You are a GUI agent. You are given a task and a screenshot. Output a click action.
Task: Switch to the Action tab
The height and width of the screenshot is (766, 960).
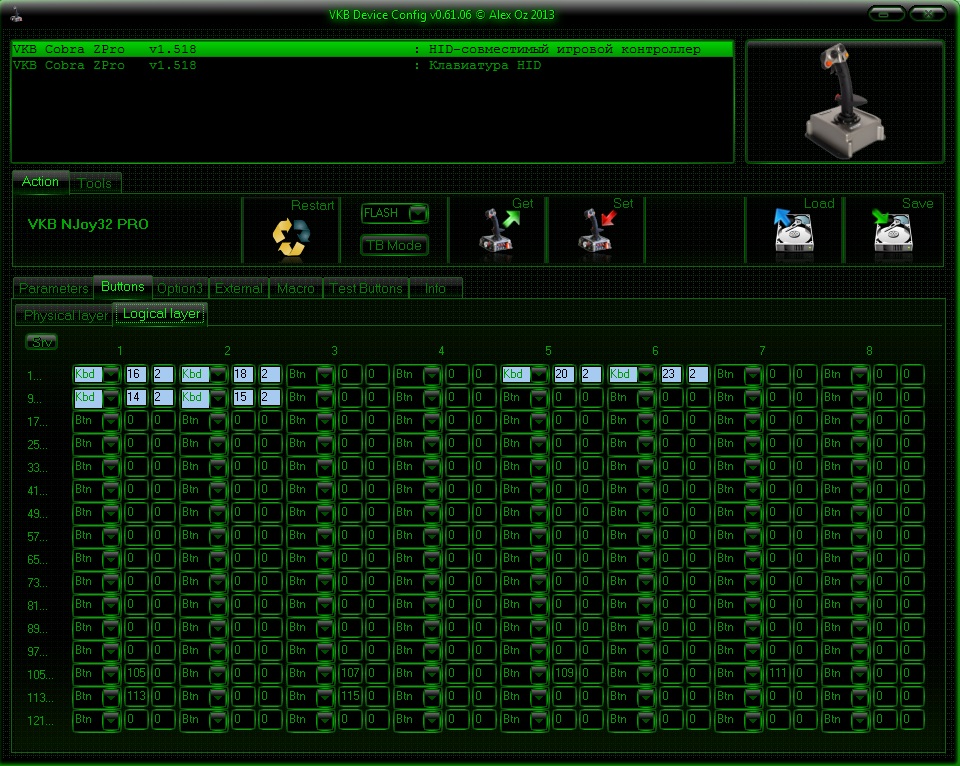click(40, 182)
